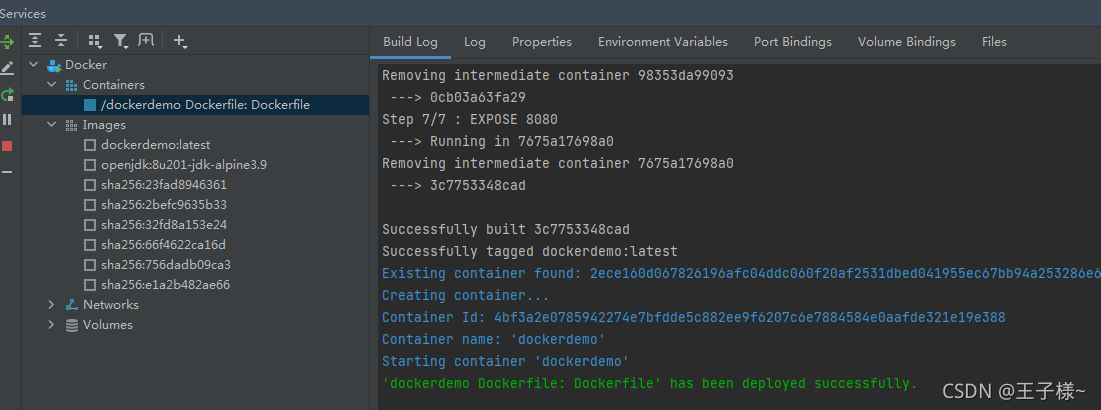
Task: Click the green Redeploy icon in sidebar
Action: click(7, 94)
